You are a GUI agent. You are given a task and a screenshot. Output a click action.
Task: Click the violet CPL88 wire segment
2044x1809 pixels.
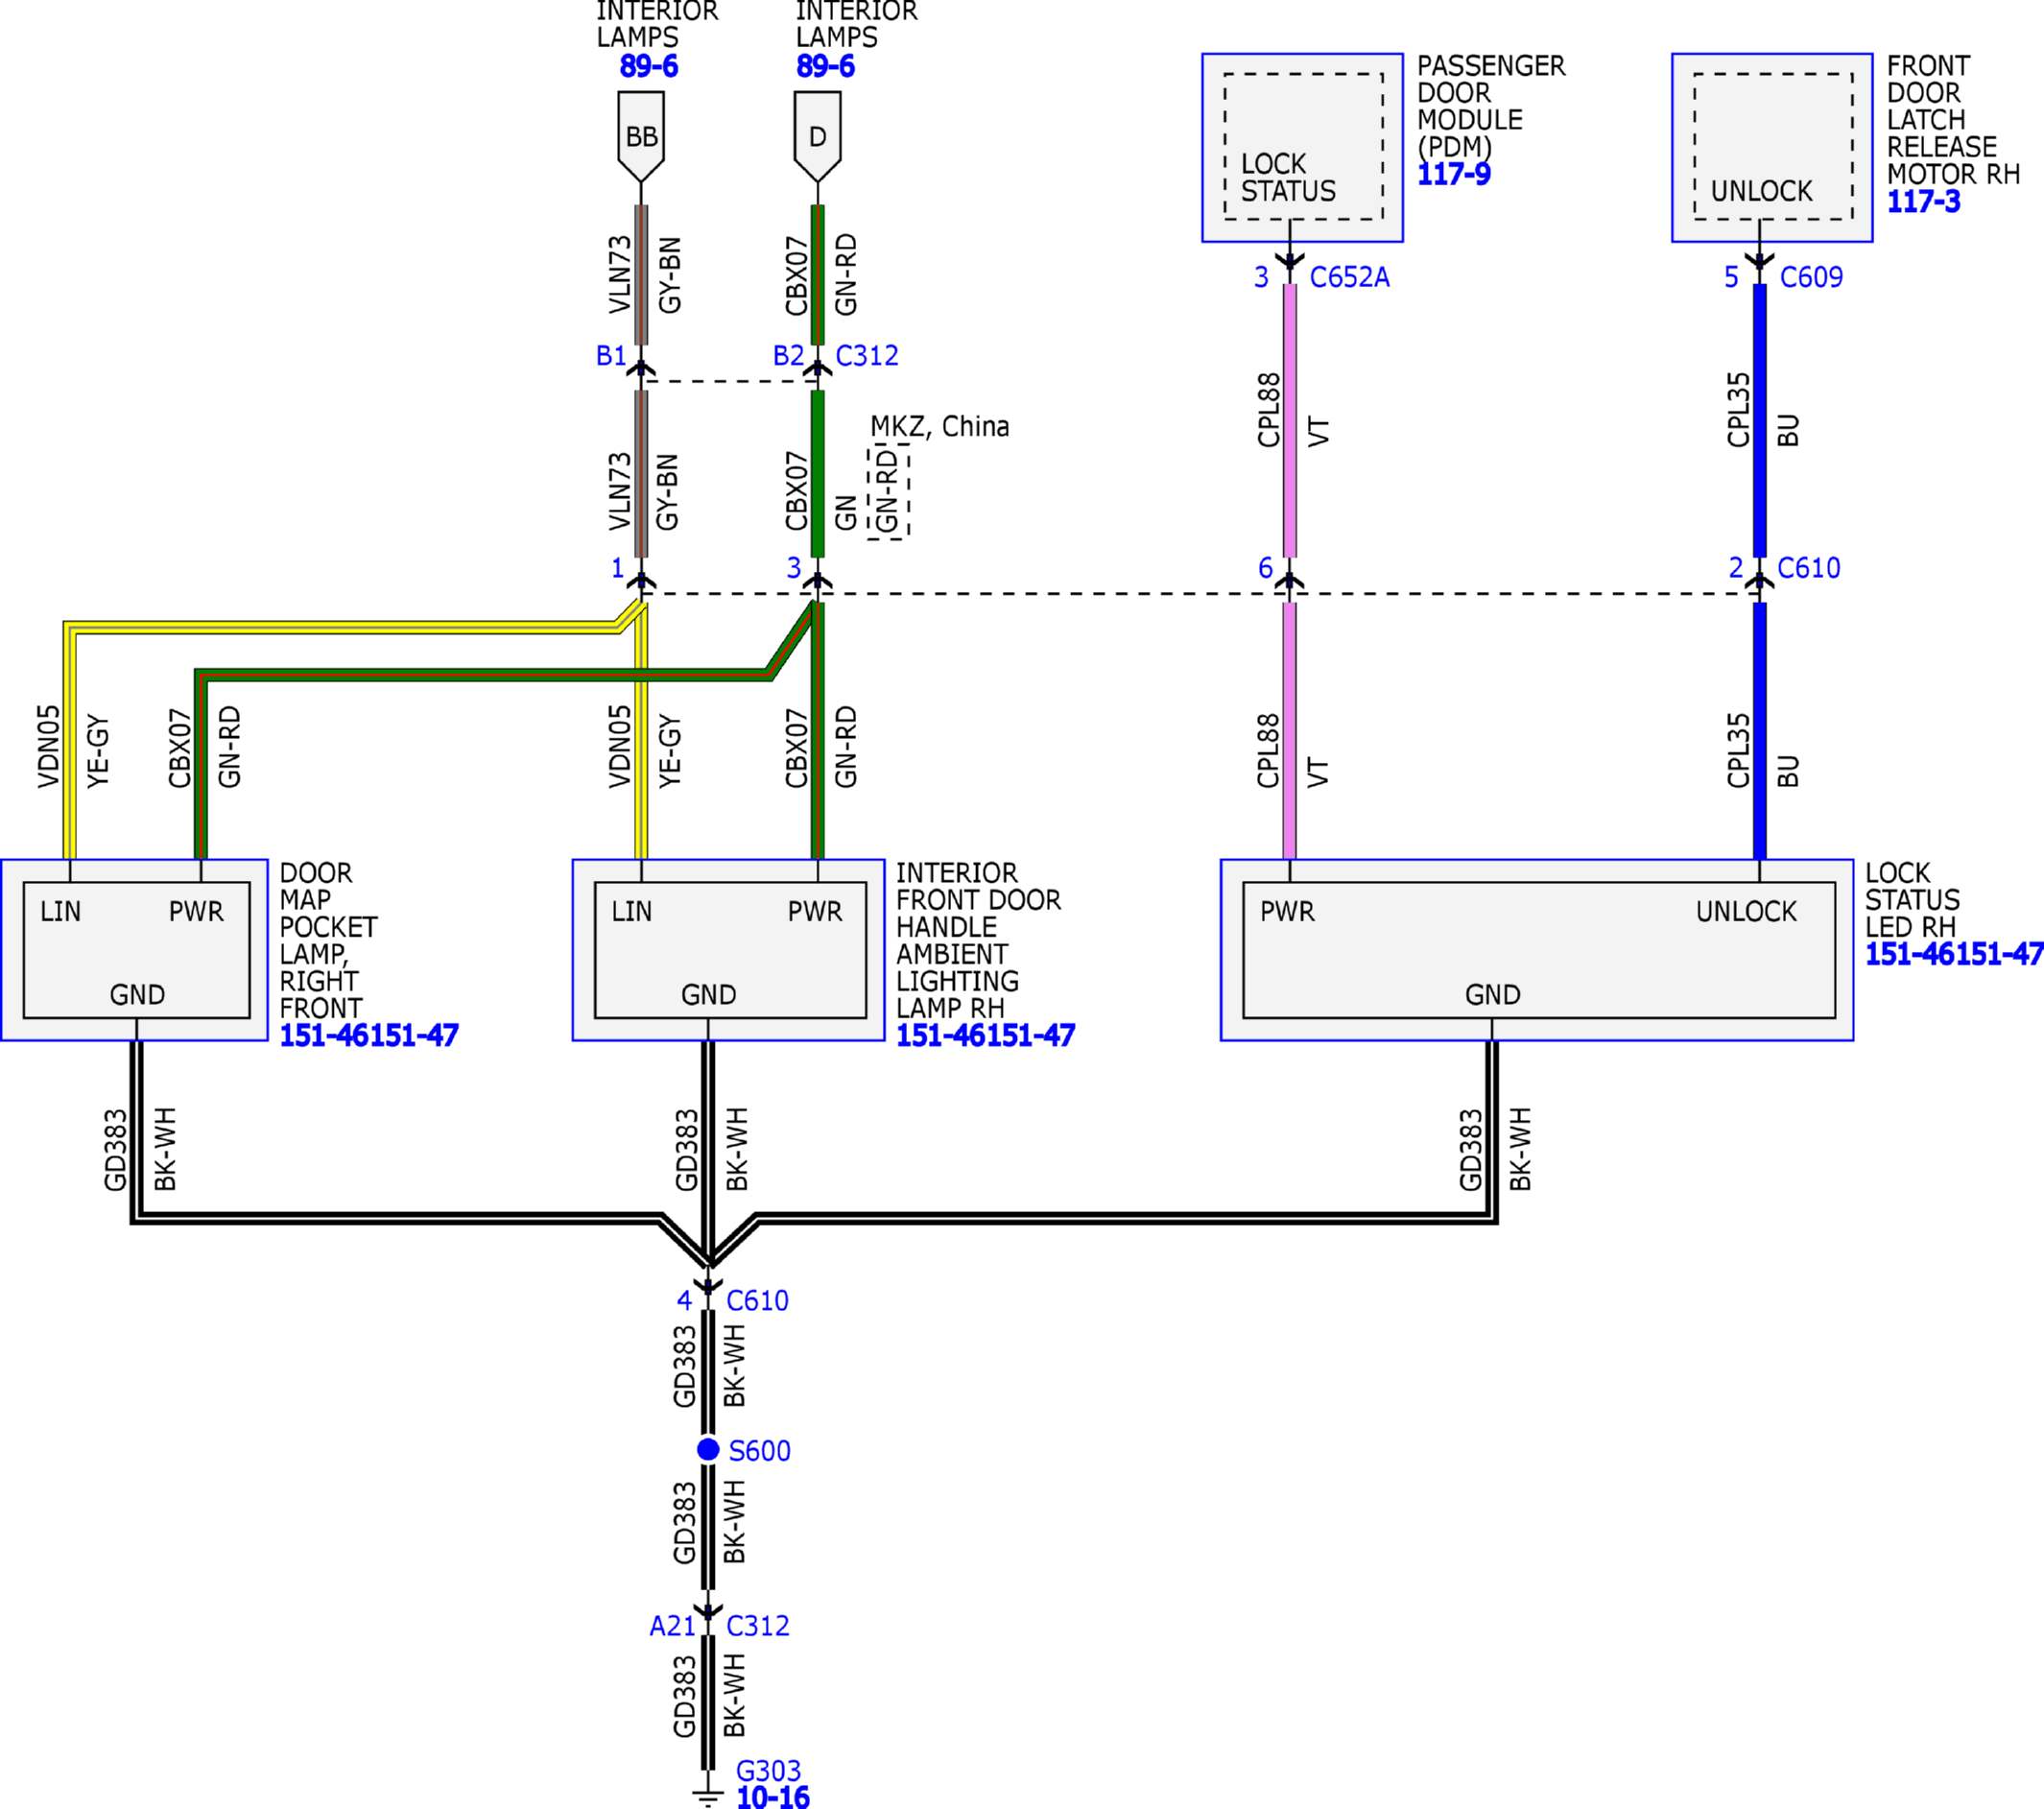click(x=1290, y=420)
